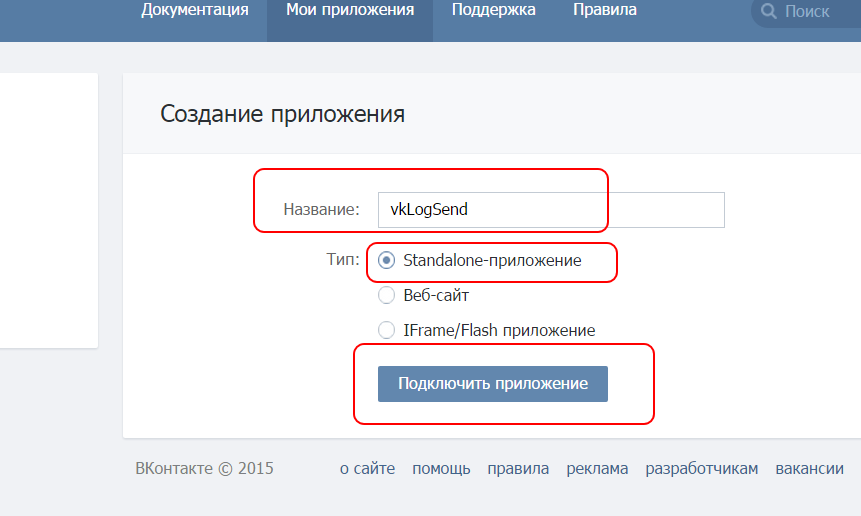Visit the разработчикам footer link
The height and width of the screenshot is (516, 861).
click(702, 468)
